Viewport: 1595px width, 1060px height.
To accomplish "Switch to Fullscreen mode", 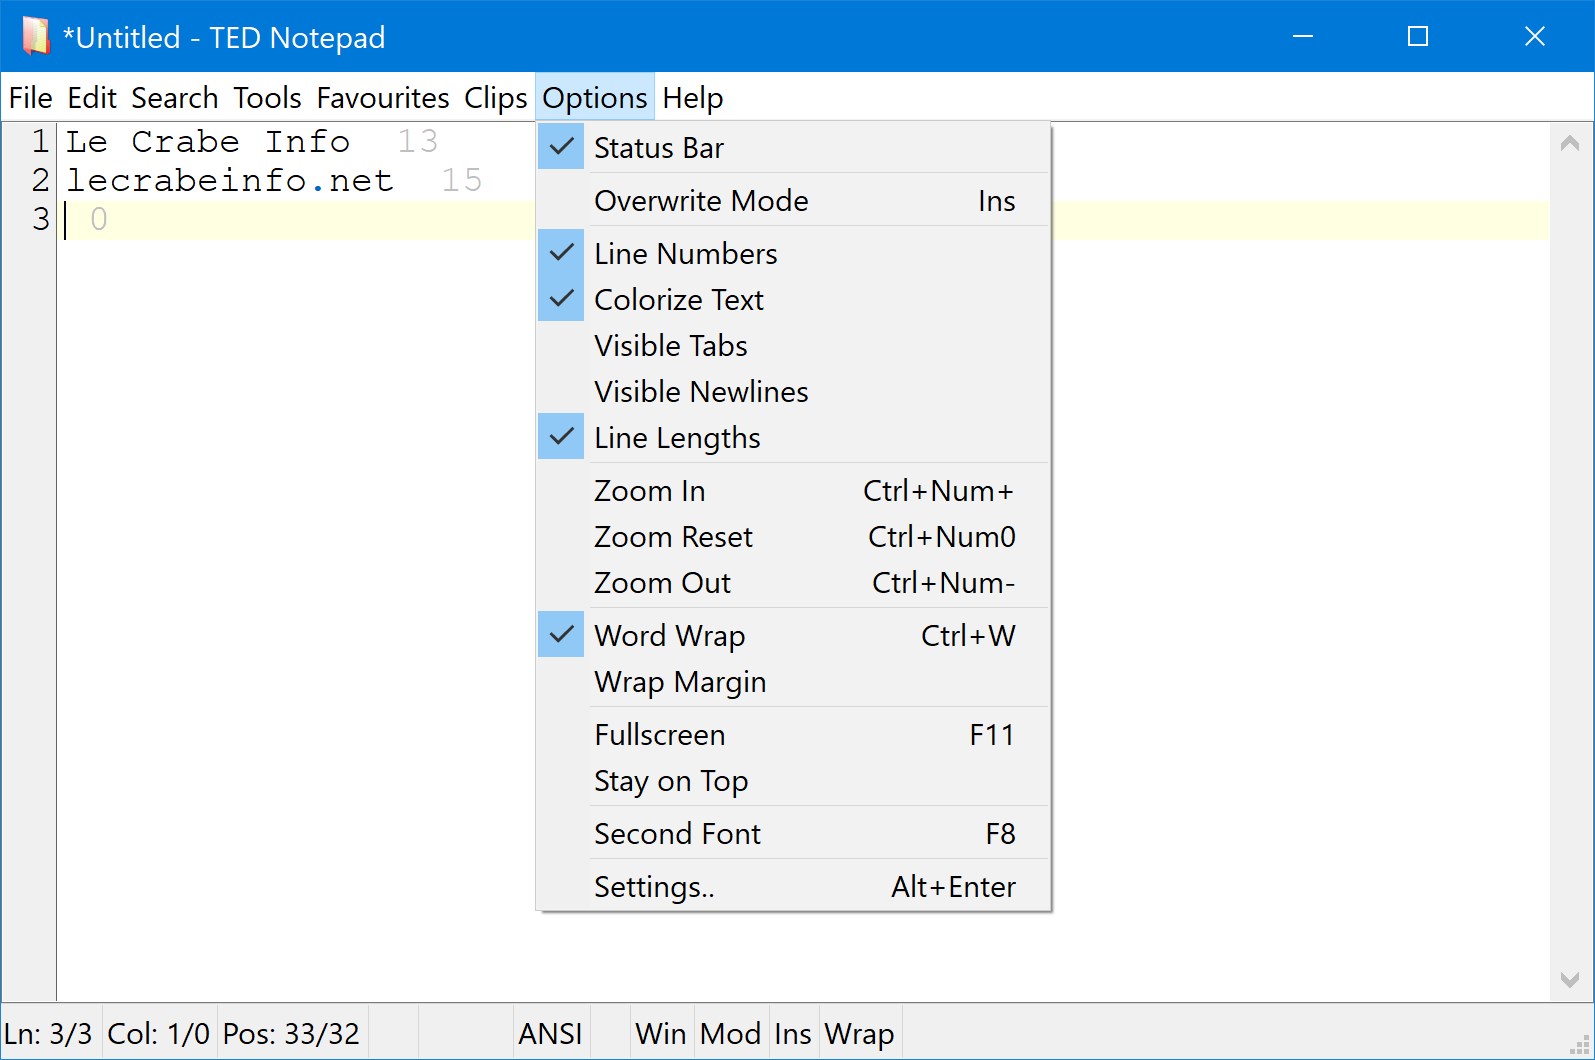I will 794,735.
